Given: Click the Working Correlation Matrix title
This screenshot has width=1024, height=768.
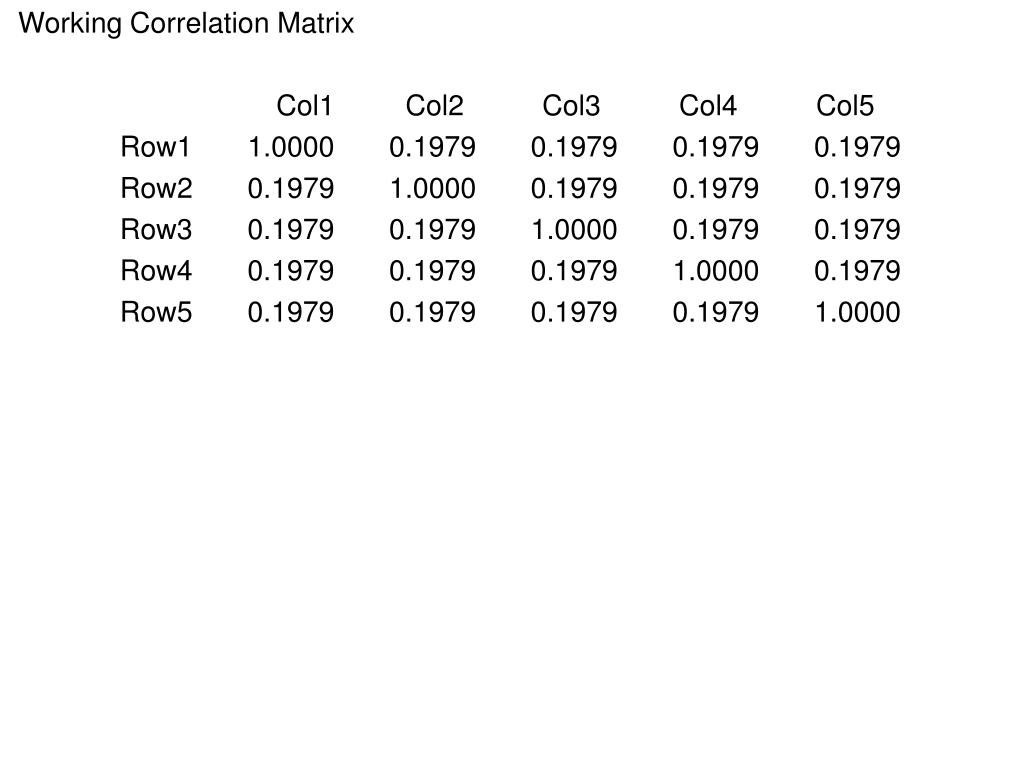Looking at the screenshot, I should 186,24.
